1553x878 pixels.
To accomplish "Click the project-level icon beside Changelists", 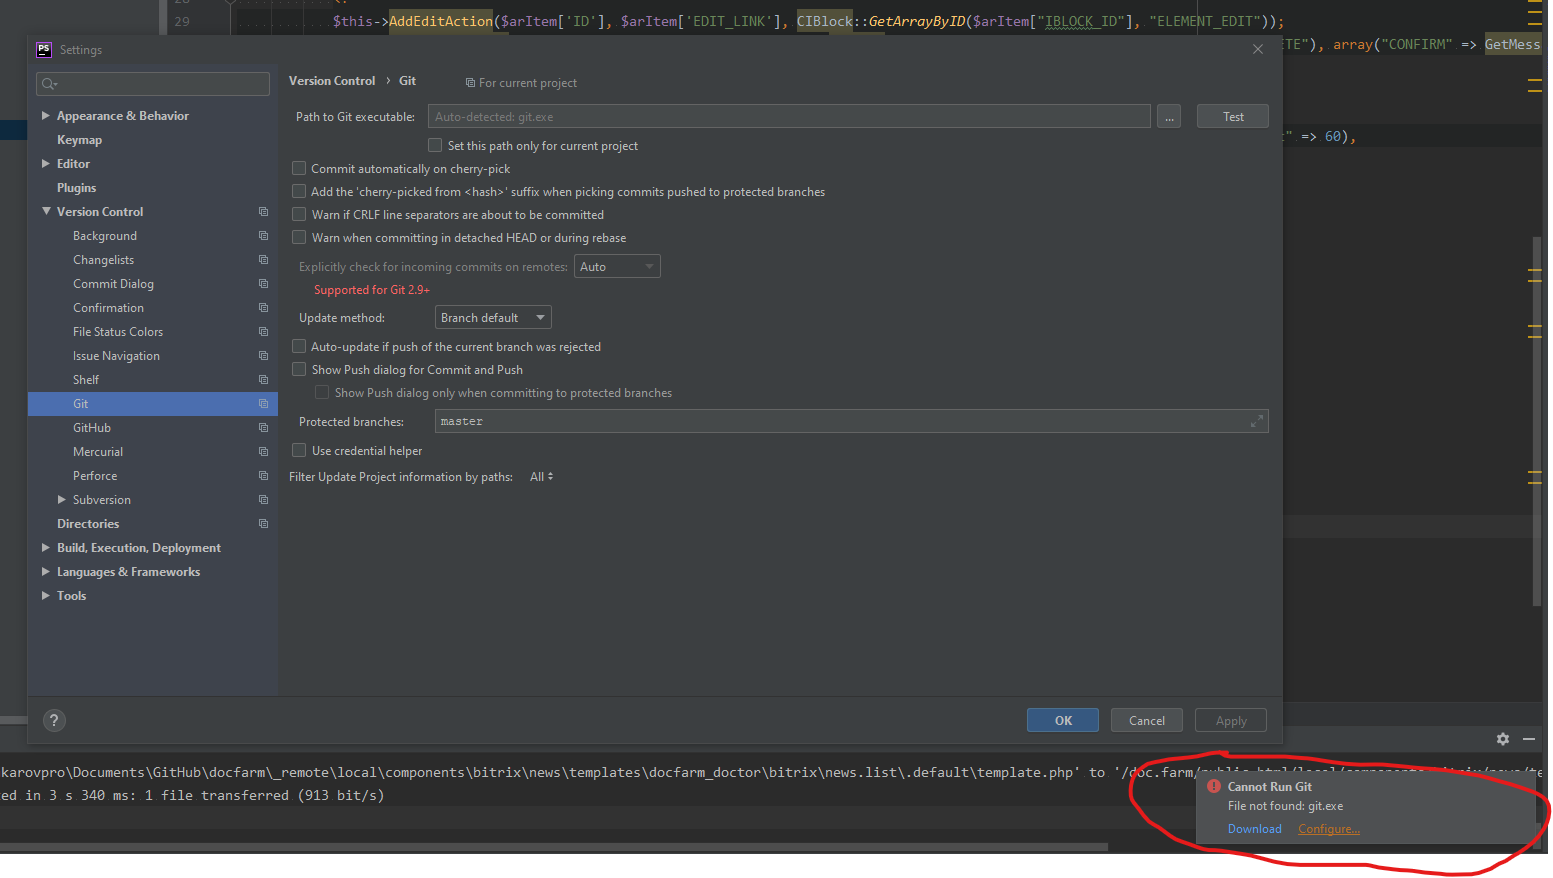I will pyautogui.click(x=264, y=260).
